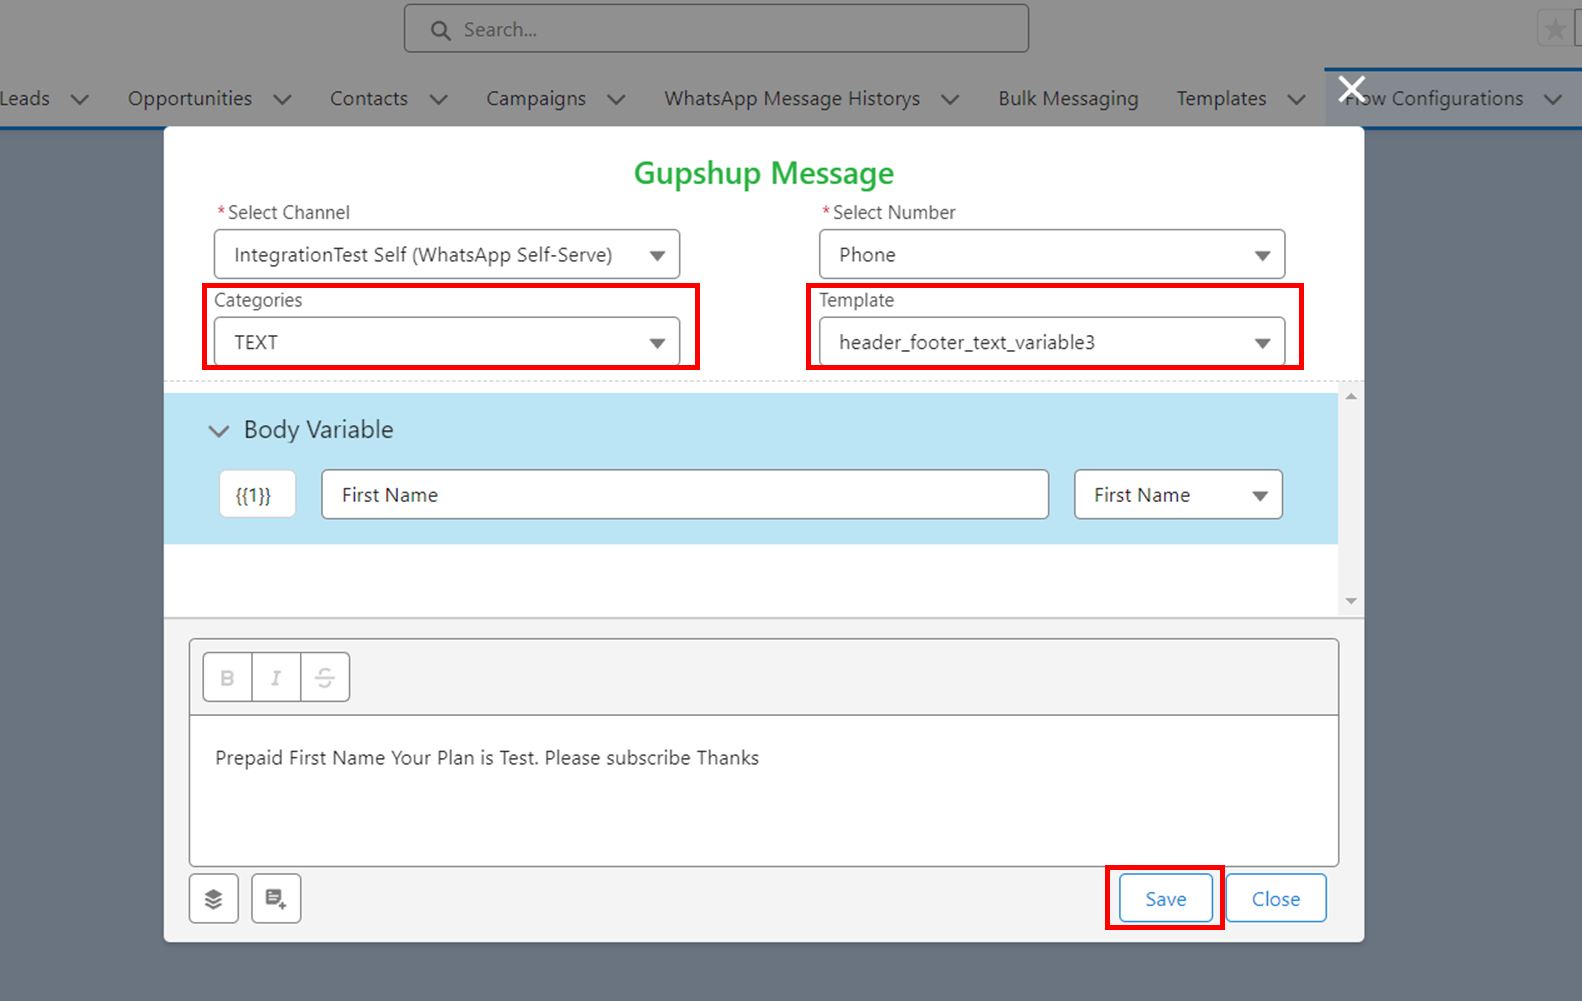Collapse the Body Variable section
The image size is (1582, 1001).
point(218,431)
